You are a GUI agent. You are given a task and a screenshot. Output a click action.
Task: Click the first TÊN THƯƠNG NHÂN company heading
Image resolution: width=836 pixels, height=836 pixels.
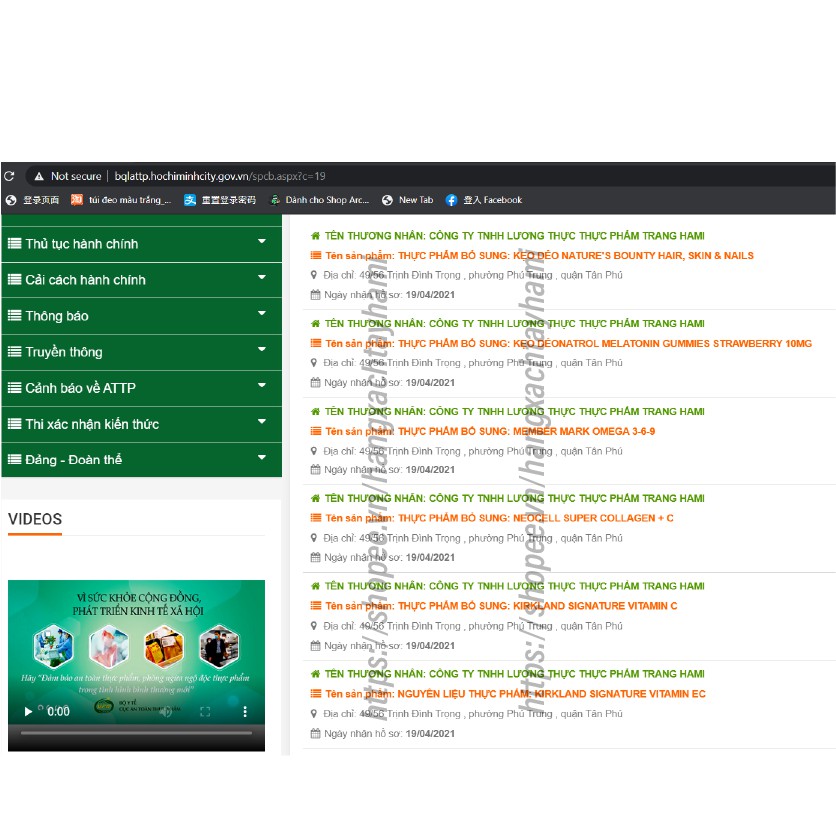coord(515,236)
